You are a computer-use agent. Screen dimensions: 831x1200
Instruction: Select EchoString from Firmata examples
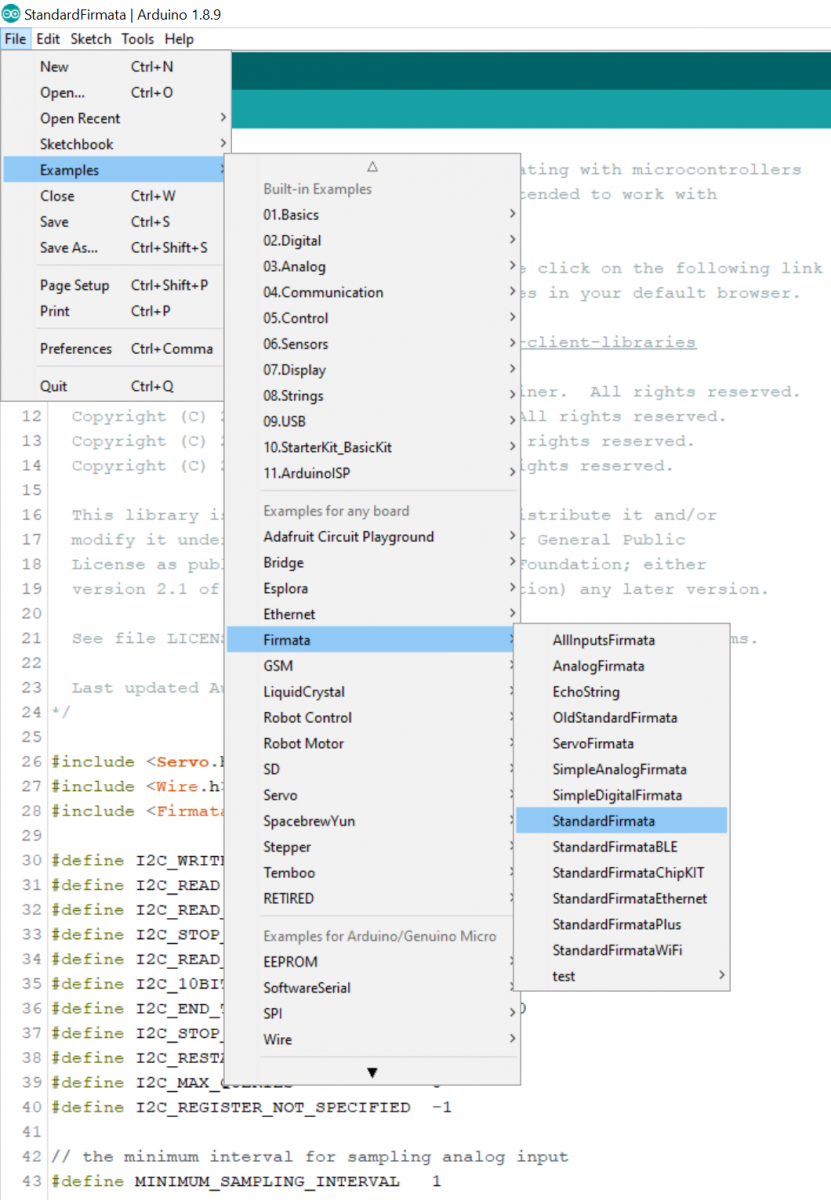(x=586, y=692)
